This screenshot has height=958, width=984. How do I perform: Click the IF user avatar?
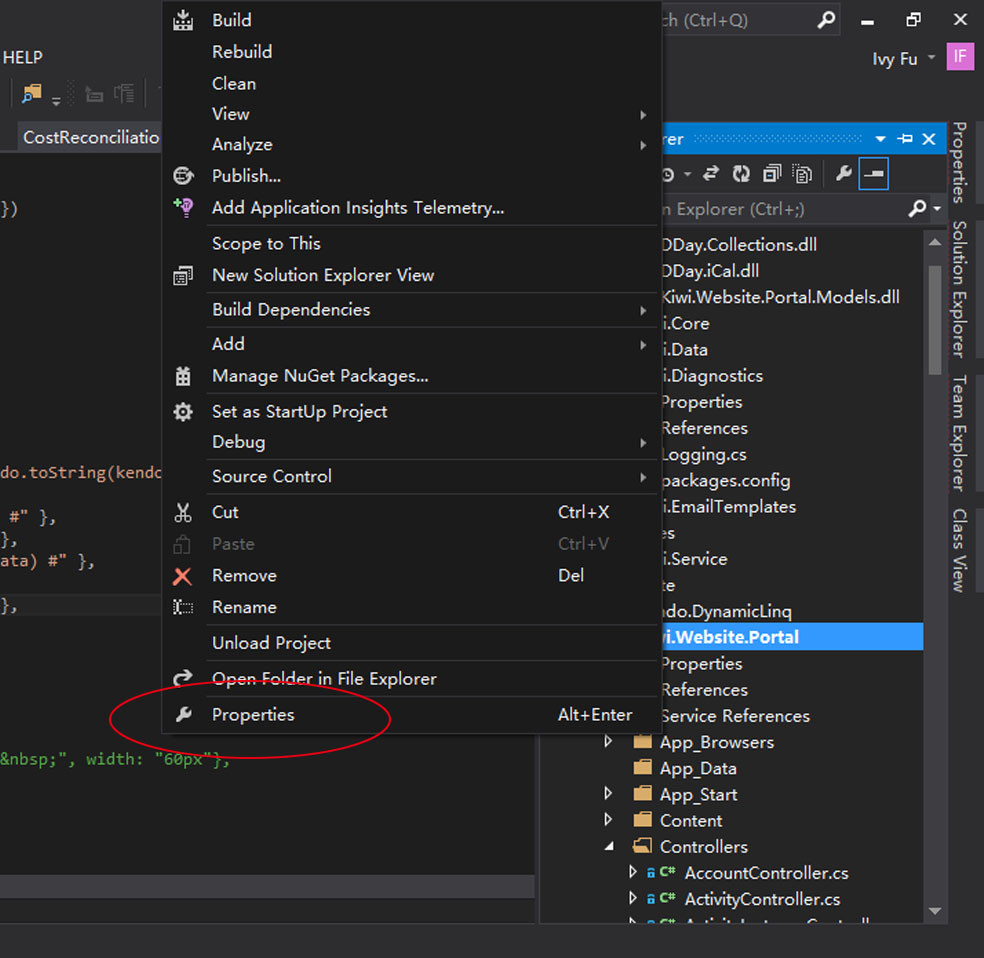click(x=960, y=57)
